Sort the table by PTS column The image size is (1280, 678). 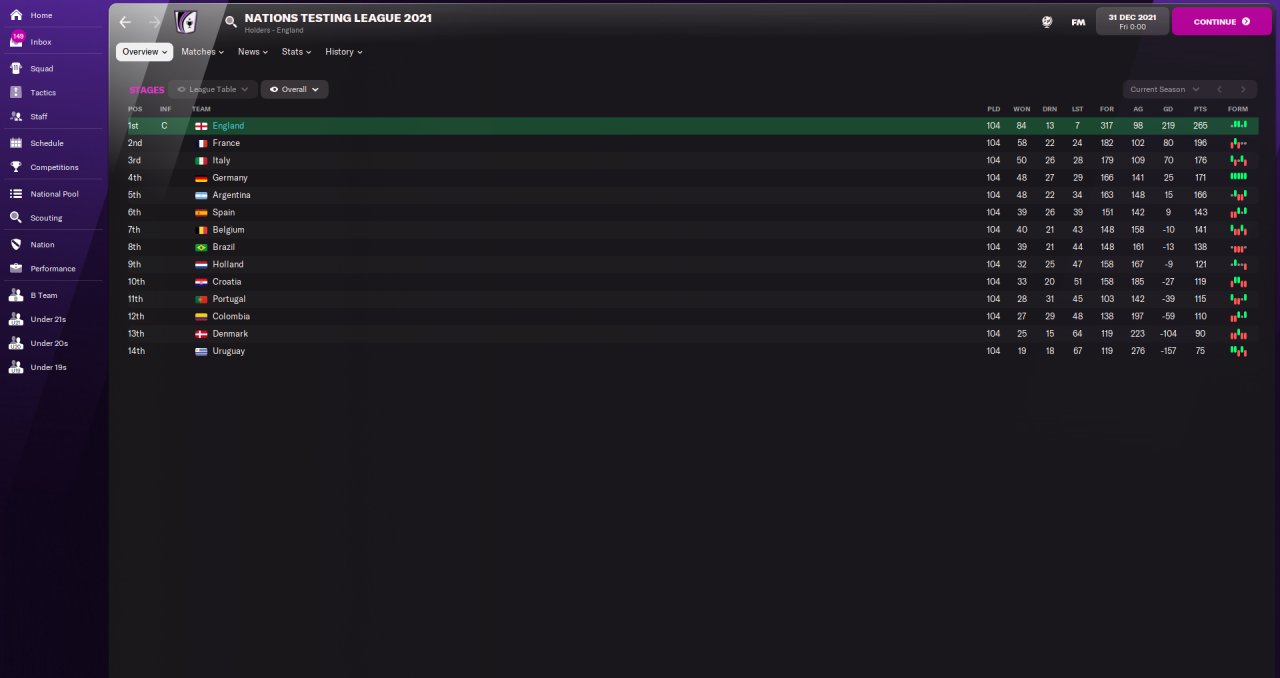pos(1200,108)
